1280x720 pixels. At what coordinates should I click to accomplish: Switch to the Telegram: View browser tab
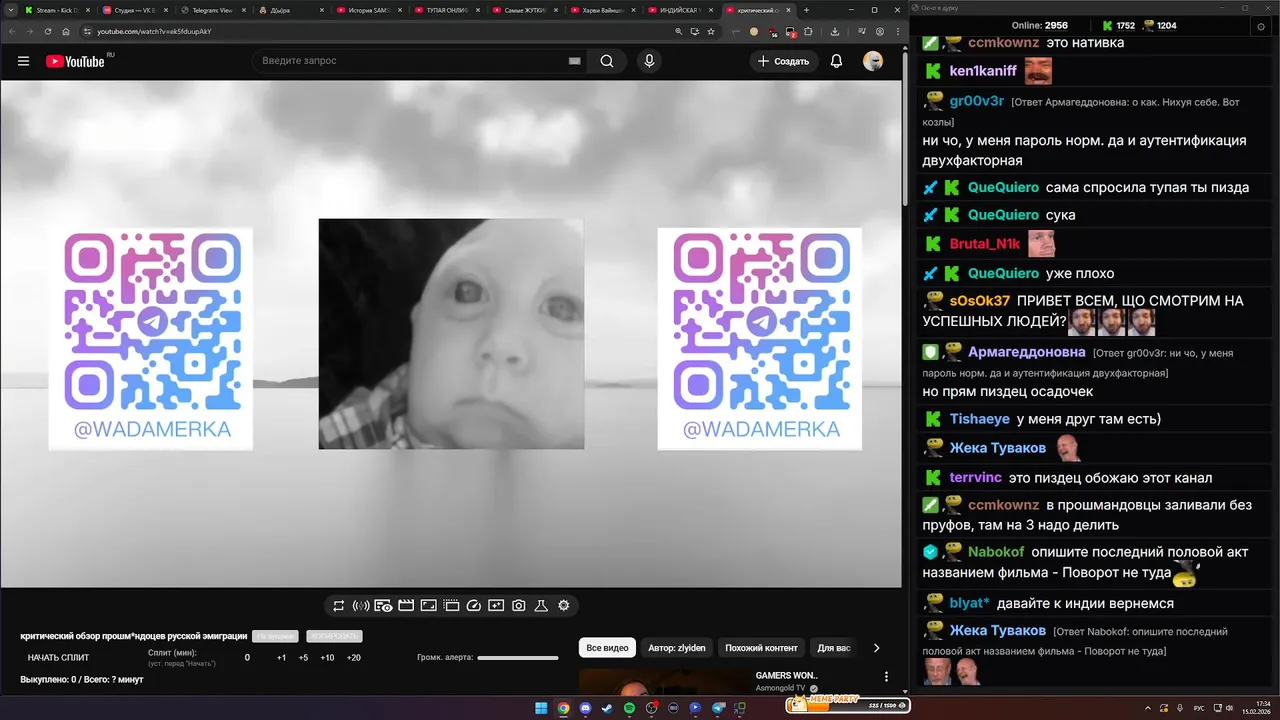click(211, 10)
